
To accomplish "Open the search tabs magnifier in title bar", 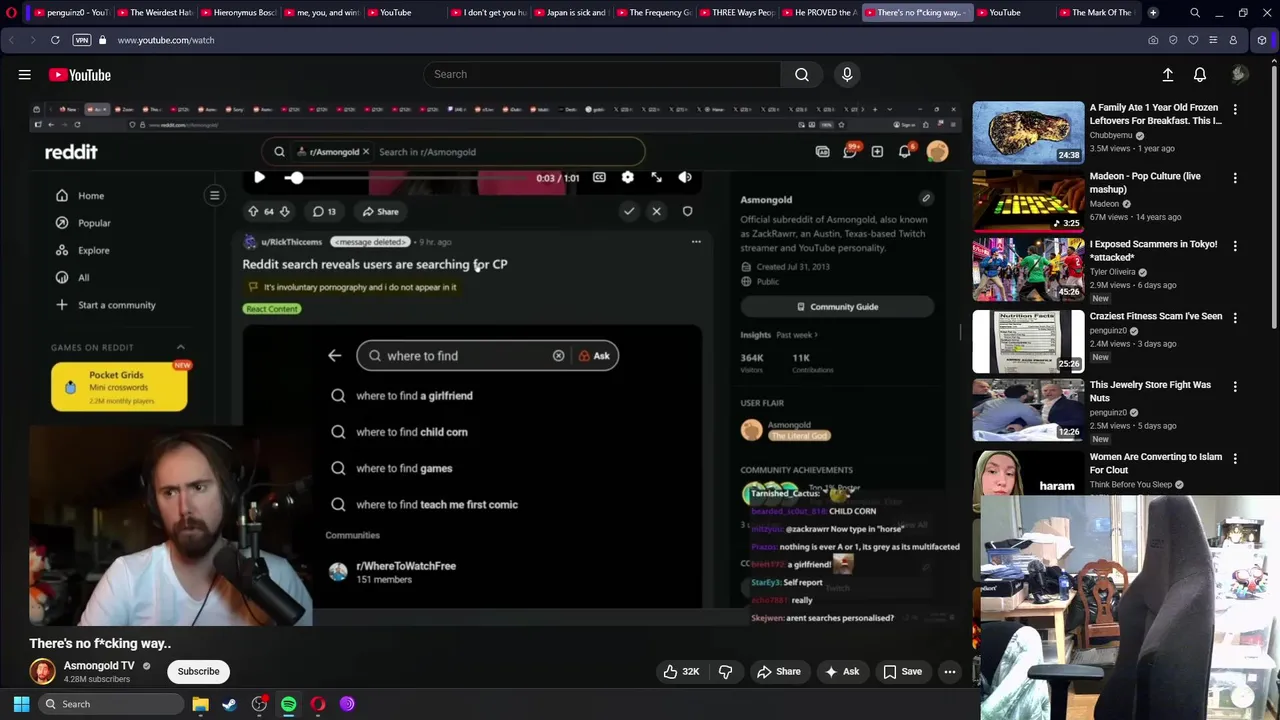I will click(1195, 13).
